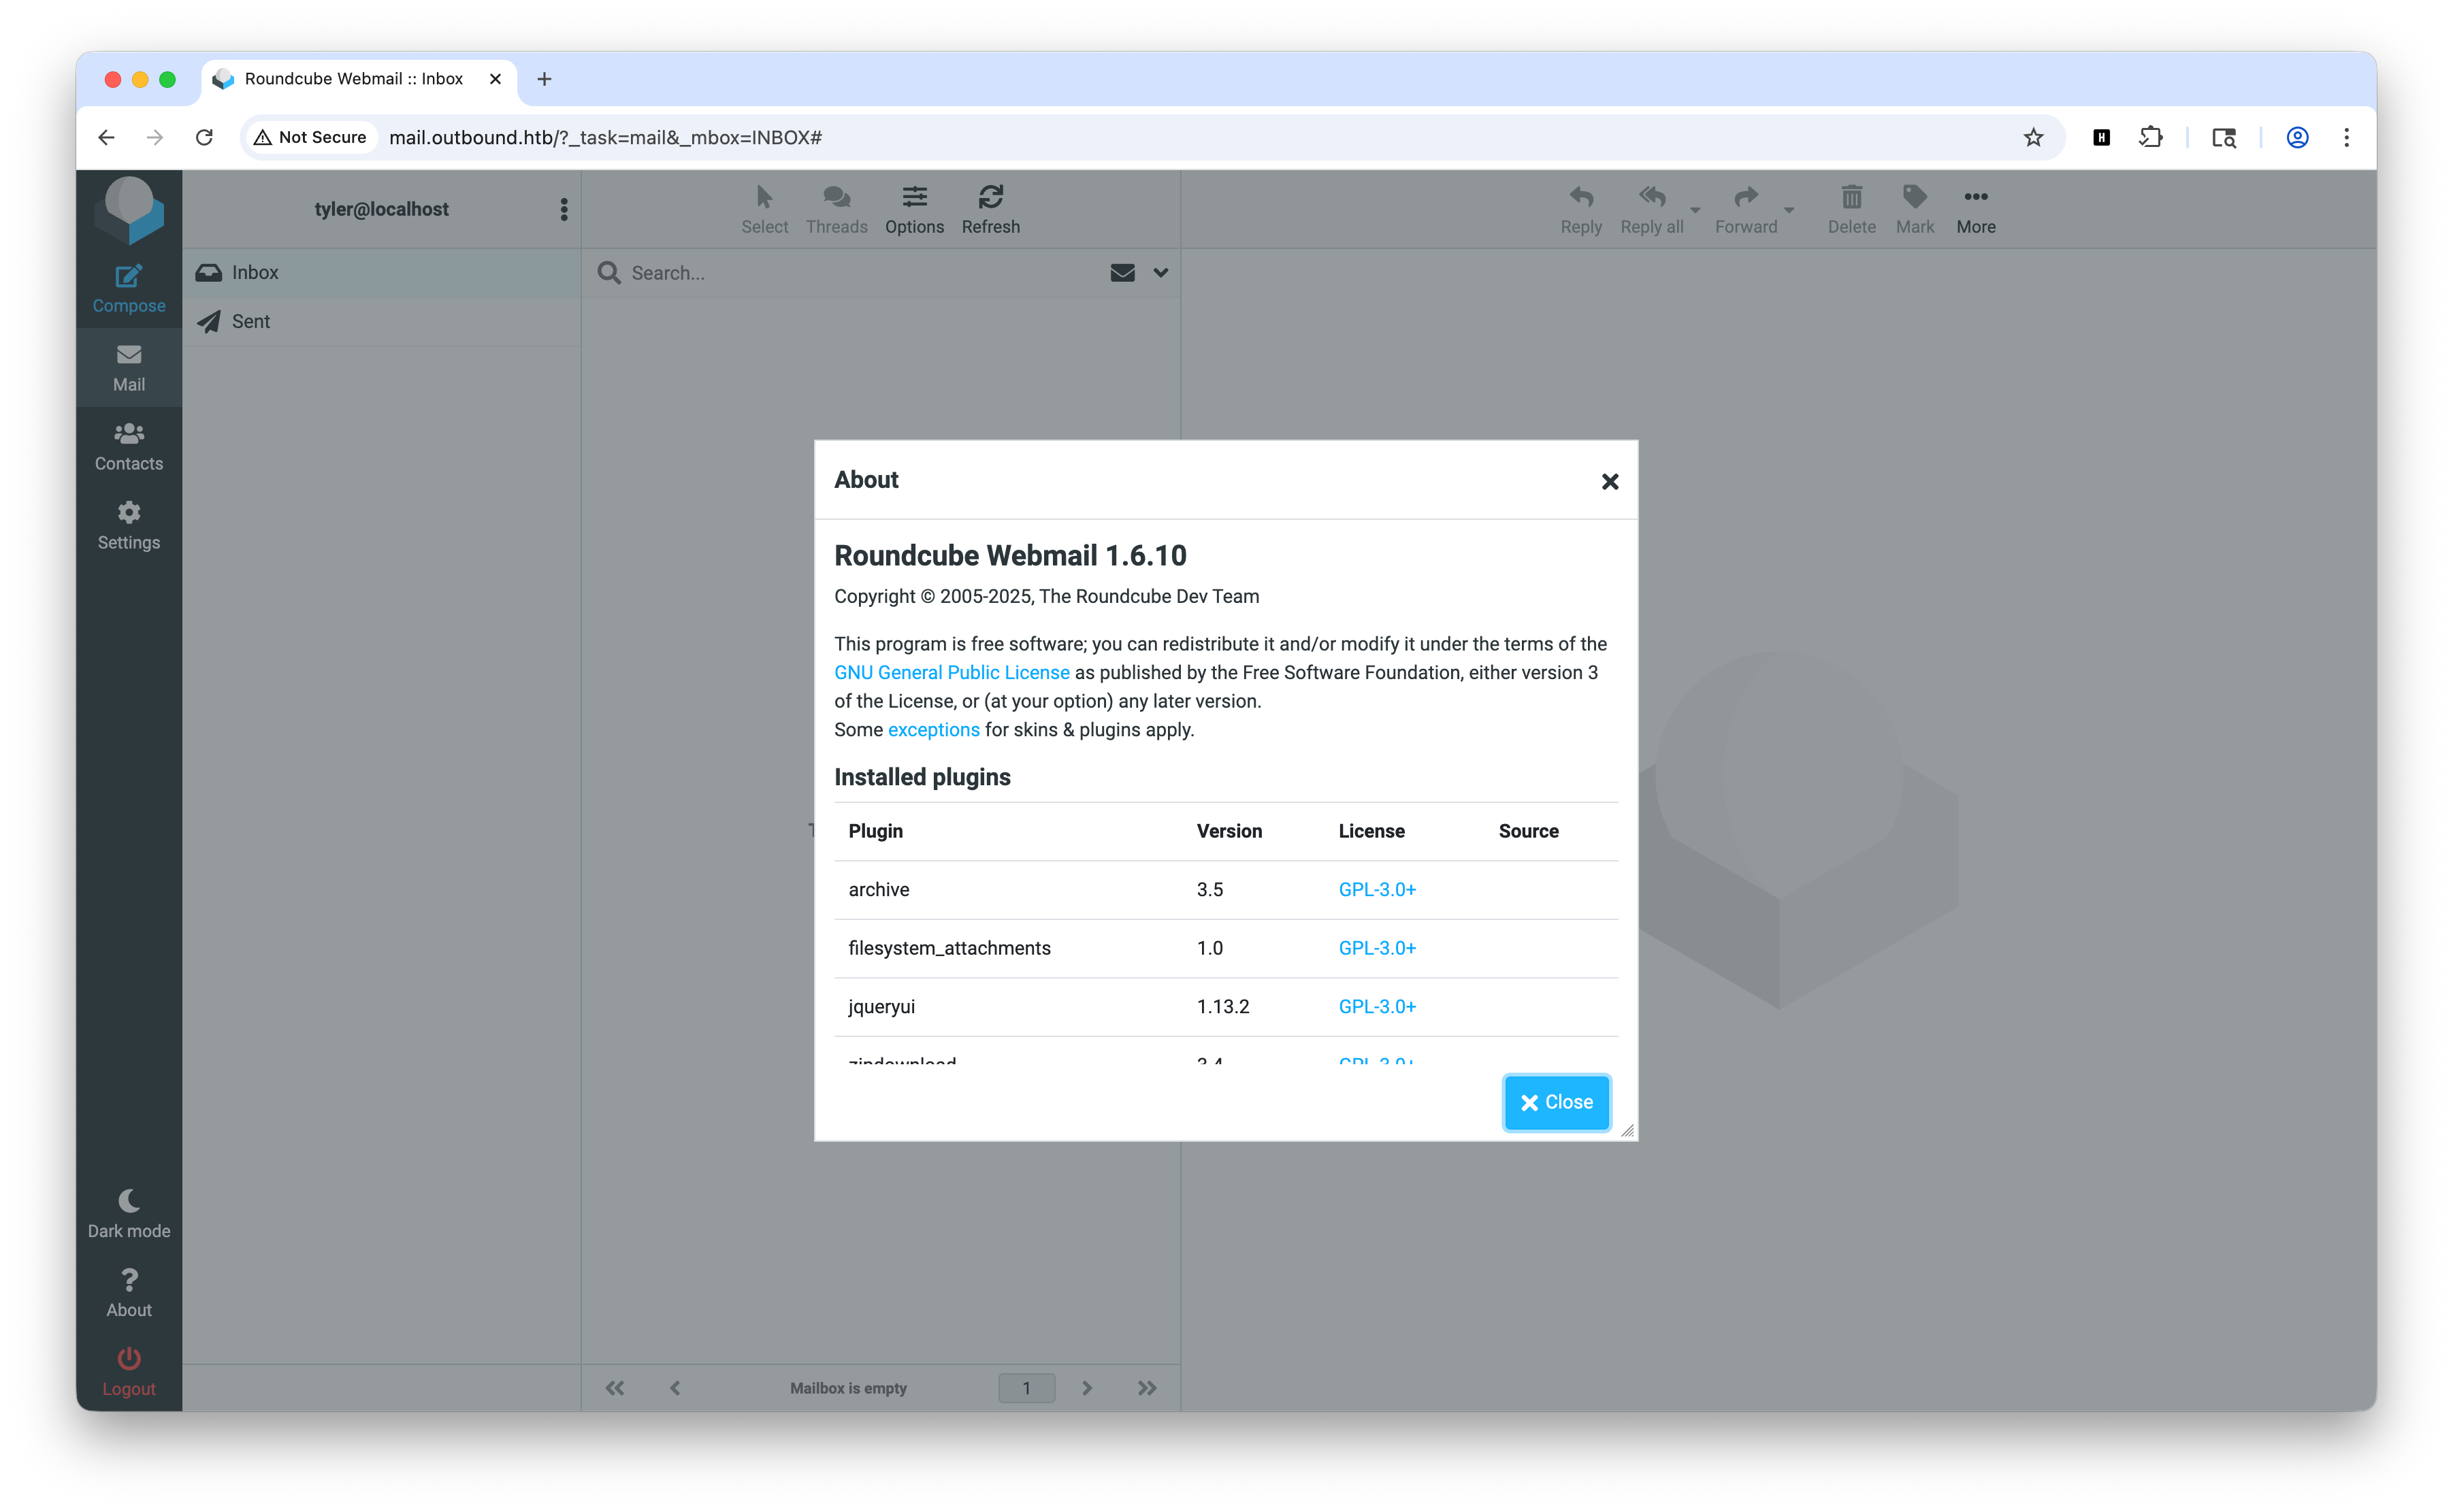Click the Delete trash icon
This screenshot has height=1512, width=2453.
[x=1852, y=196]
